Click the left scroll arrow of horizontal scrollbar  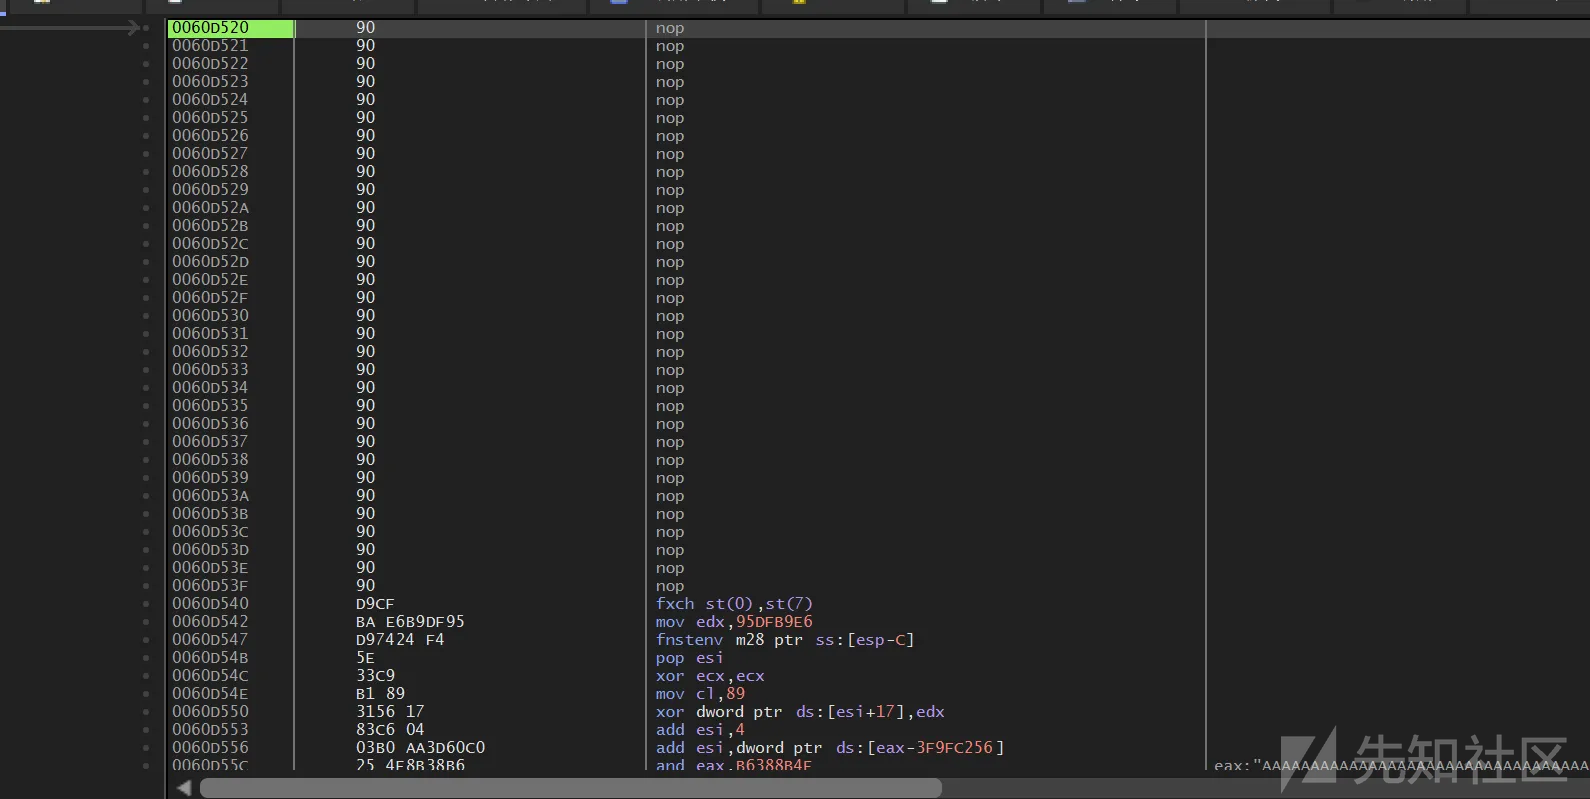[x=184, y=788]
